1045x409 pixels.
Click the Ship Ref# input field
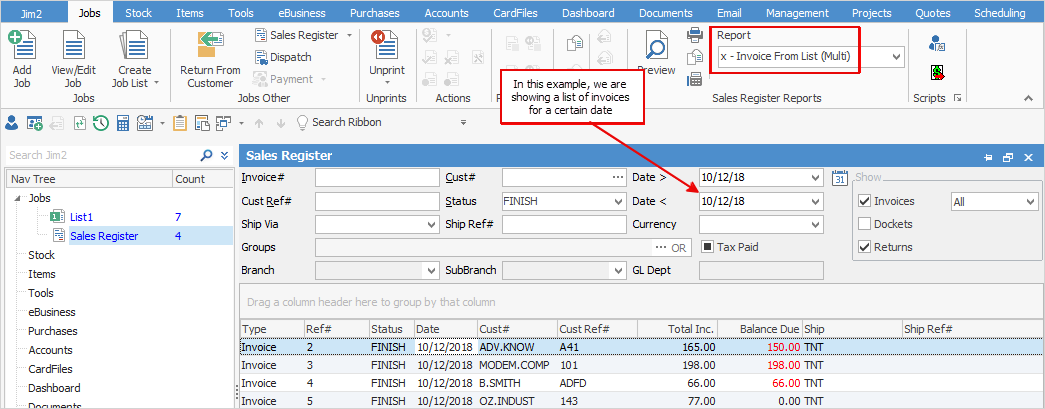[x=564, y=224]
